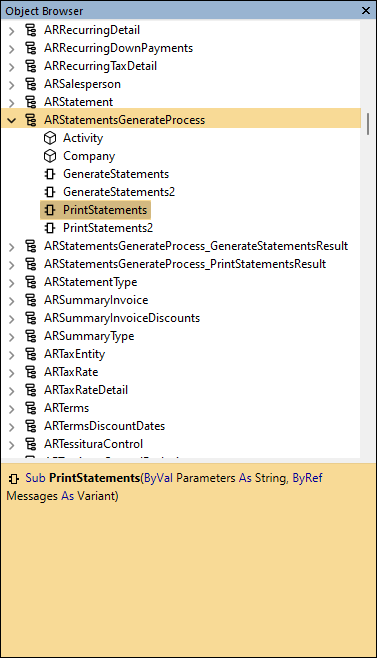Click the ARRecurringDetail class icon
This screenshot has height=658, width=377.
coord(31,30)
